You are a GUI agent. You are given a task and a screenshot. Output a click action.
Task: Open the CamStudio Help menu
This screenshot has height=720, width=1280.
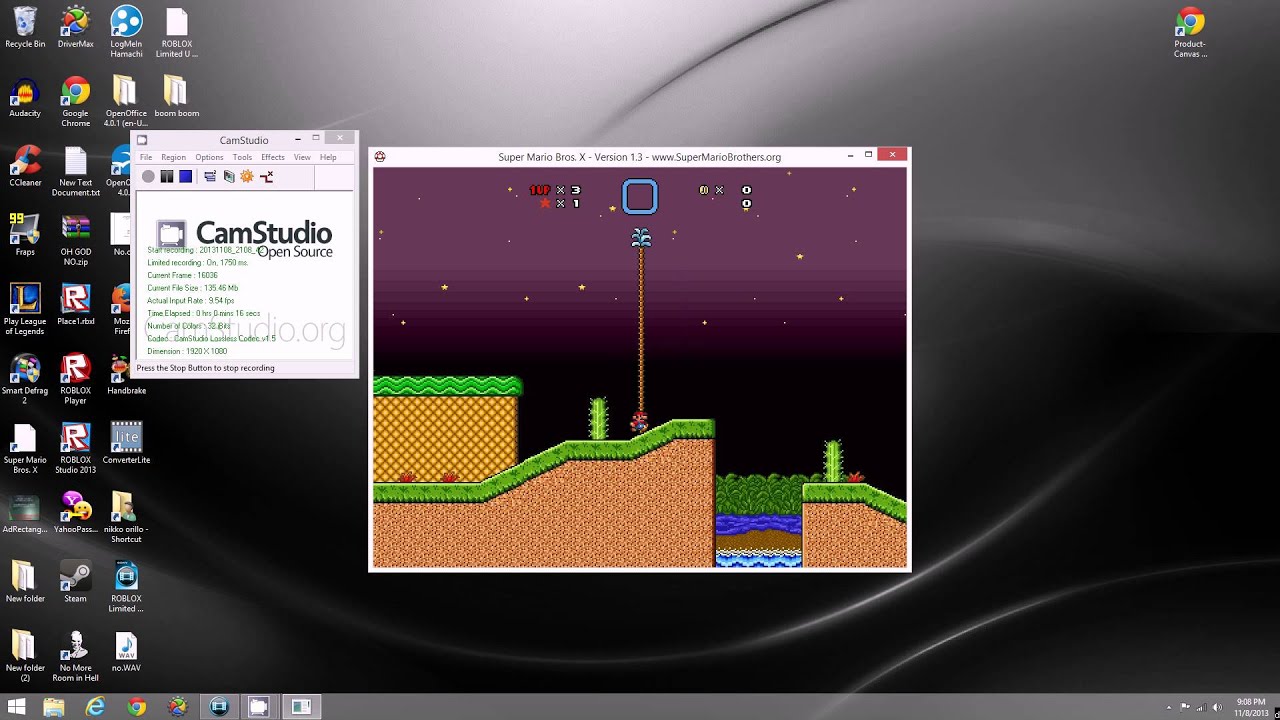pos(328,157)
